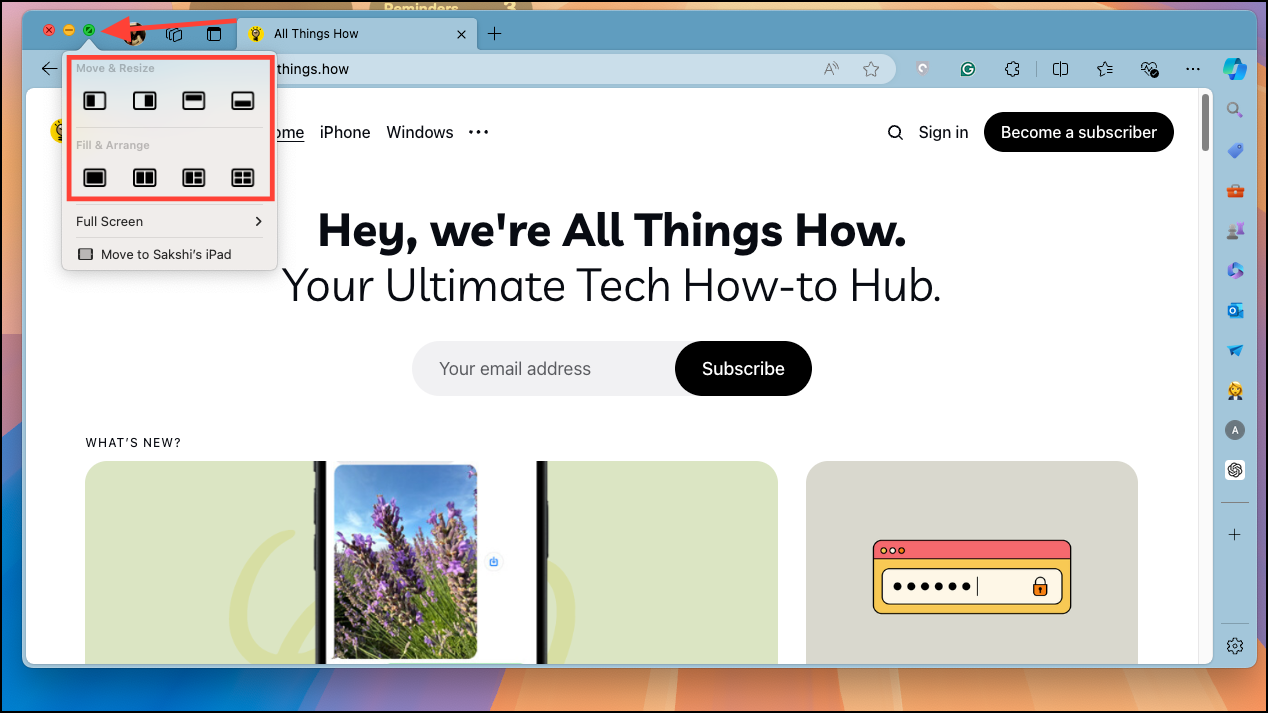Open sidebar Tools briefcase icon
The image size is (1268, 713).
[1235, 191]
